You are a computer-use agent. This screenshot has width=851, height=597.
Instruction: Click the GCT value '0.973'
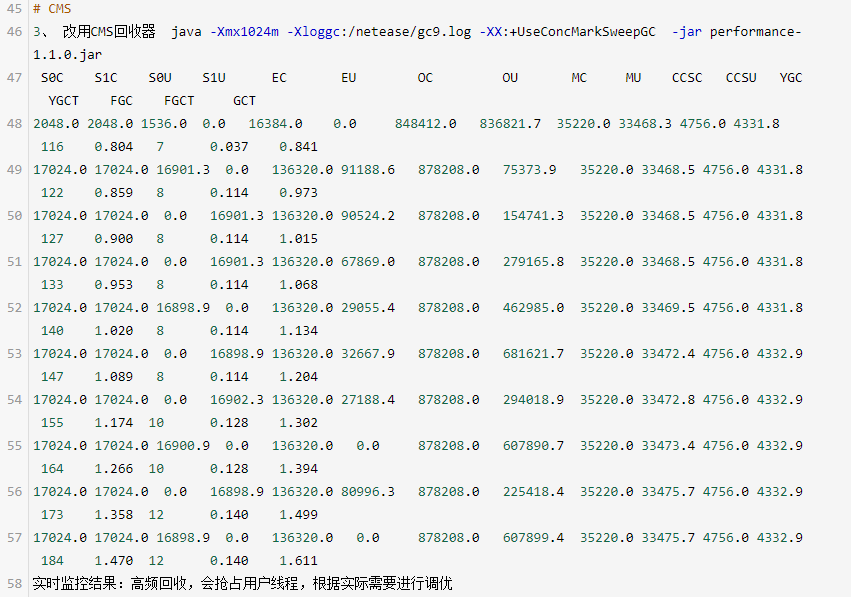coord(299,193)
